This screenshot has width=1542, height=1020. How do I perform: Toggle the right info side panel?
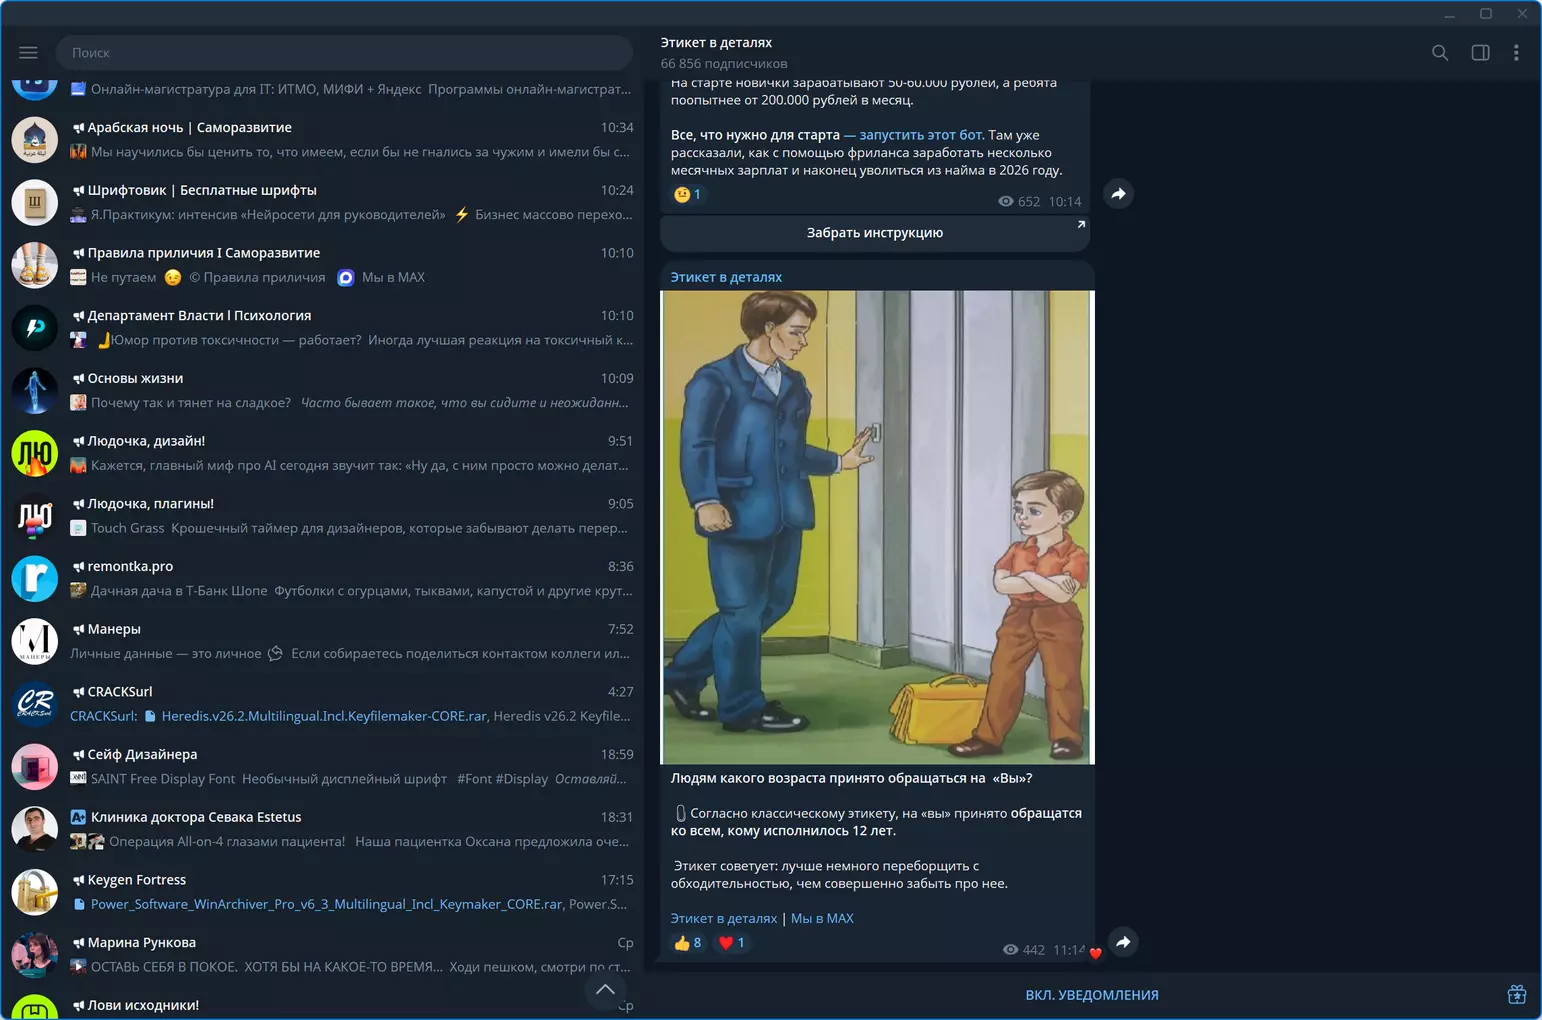tap(1481, 53)
